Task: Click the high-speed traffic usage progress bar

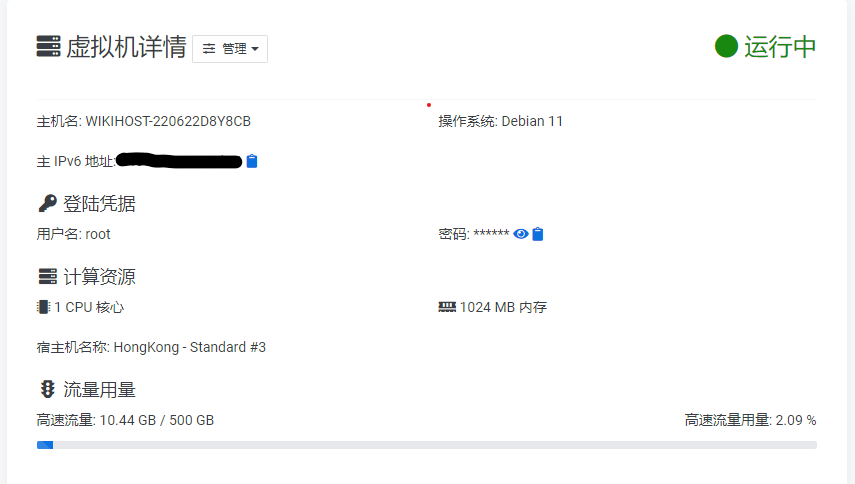Action: coord(426,445)
